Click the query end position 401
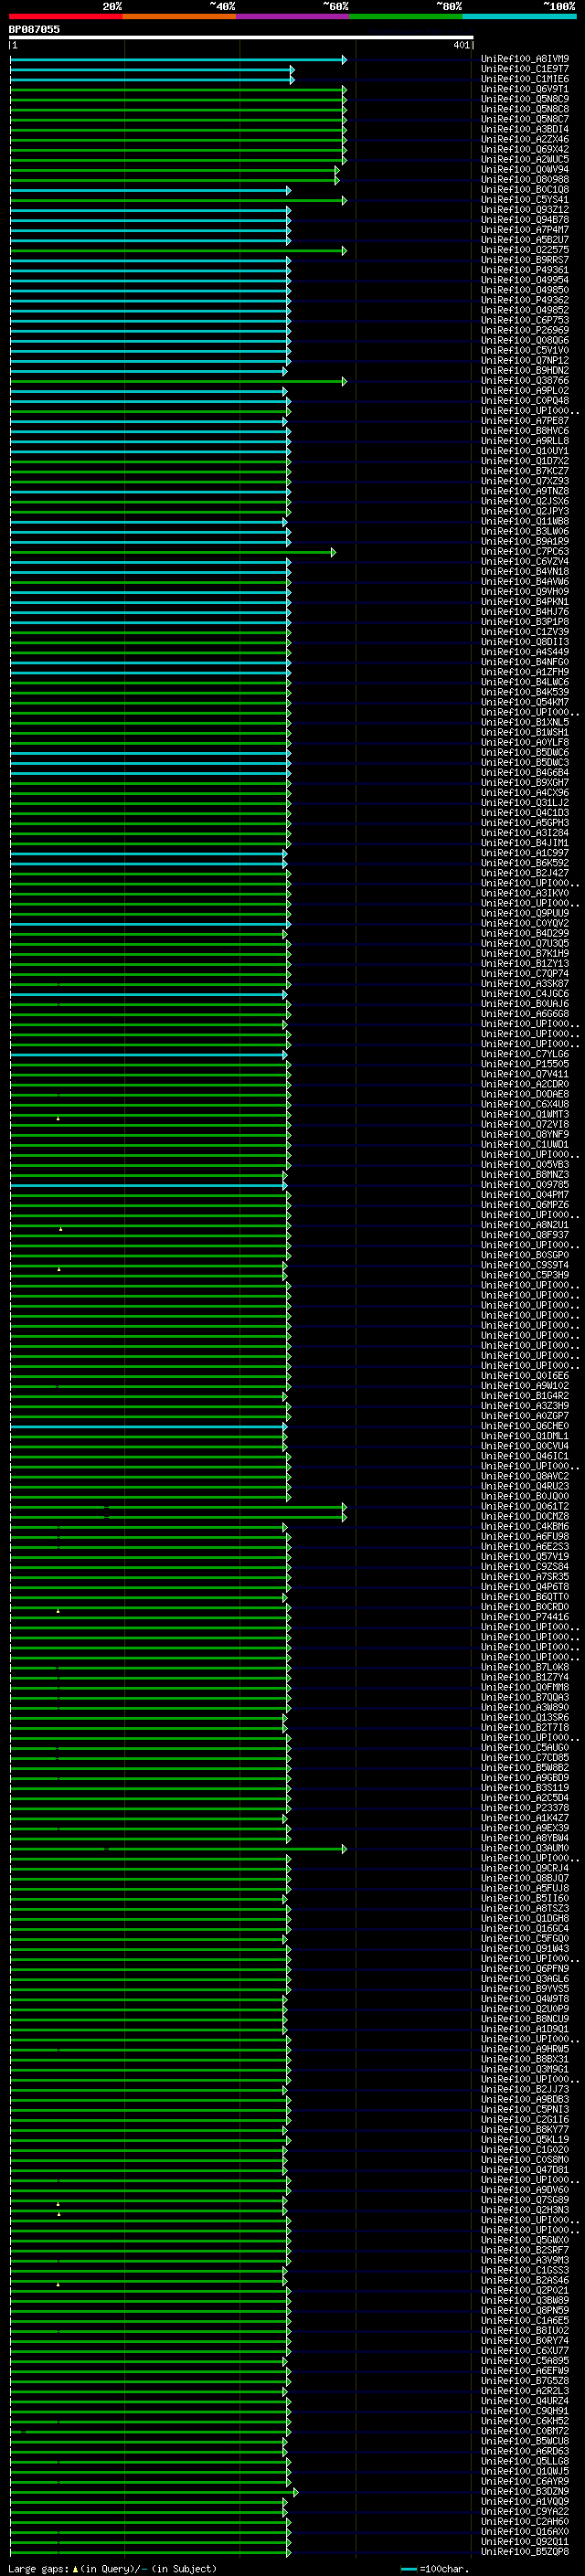 click(461, 45)
